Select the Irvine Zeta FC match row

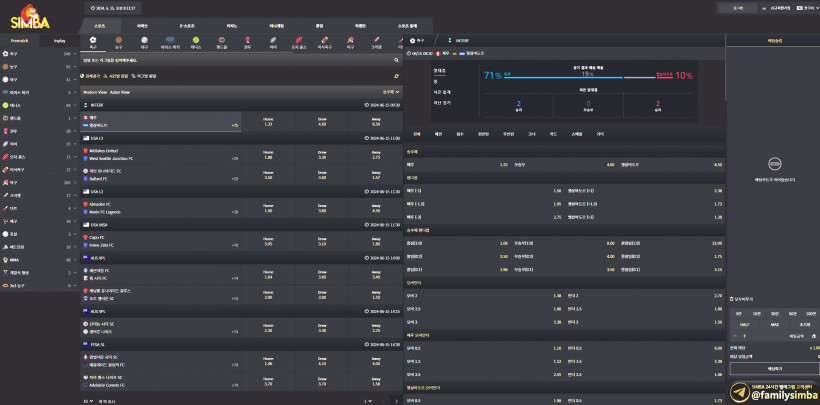[x=161, y=241]
